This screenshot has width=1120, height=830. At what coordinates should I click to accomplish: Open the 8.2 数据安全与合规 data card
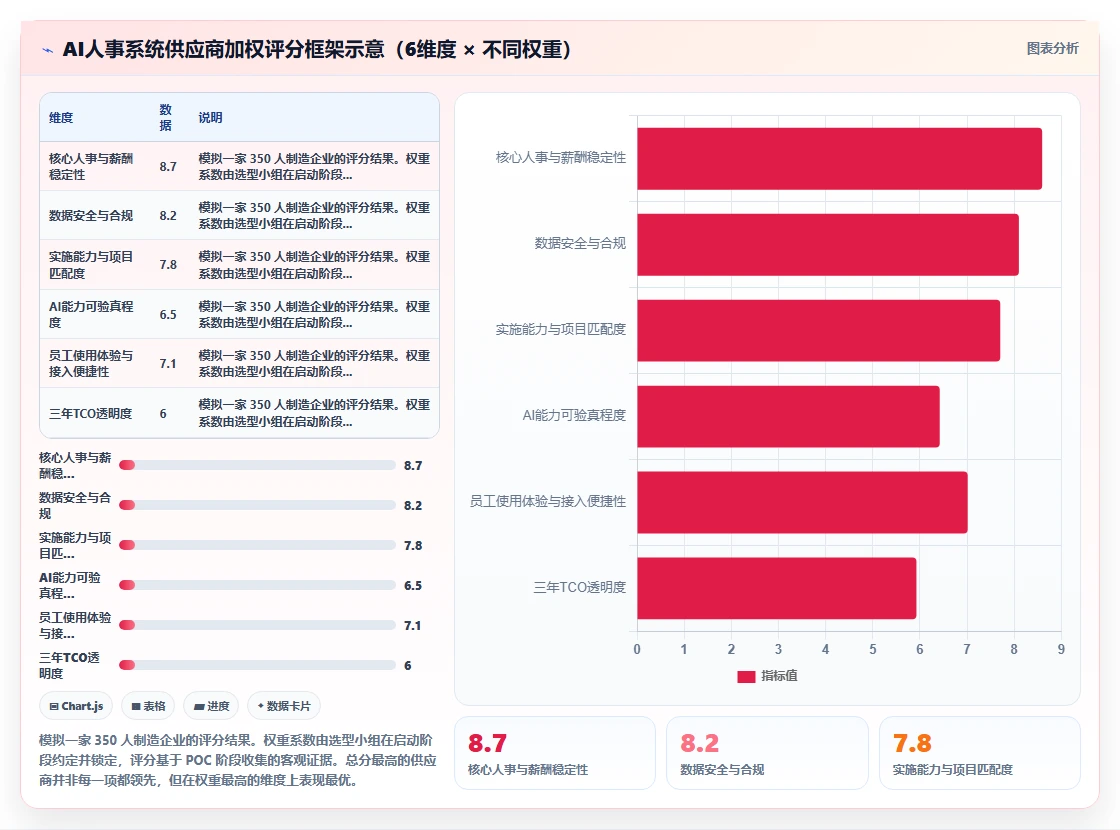[767, 753]
